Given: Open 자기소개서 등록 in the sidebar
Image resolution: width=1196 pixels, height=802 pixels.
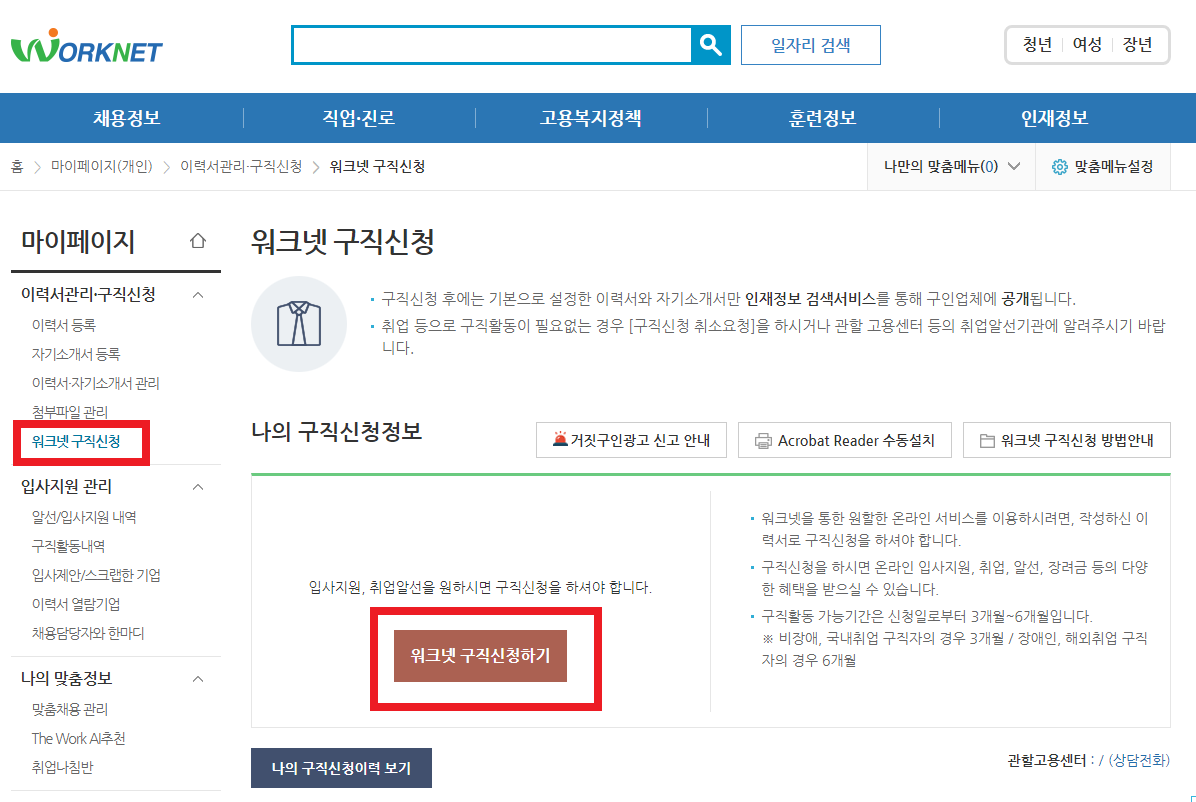Looking at the screenshot, I should (x=76, y=354).
